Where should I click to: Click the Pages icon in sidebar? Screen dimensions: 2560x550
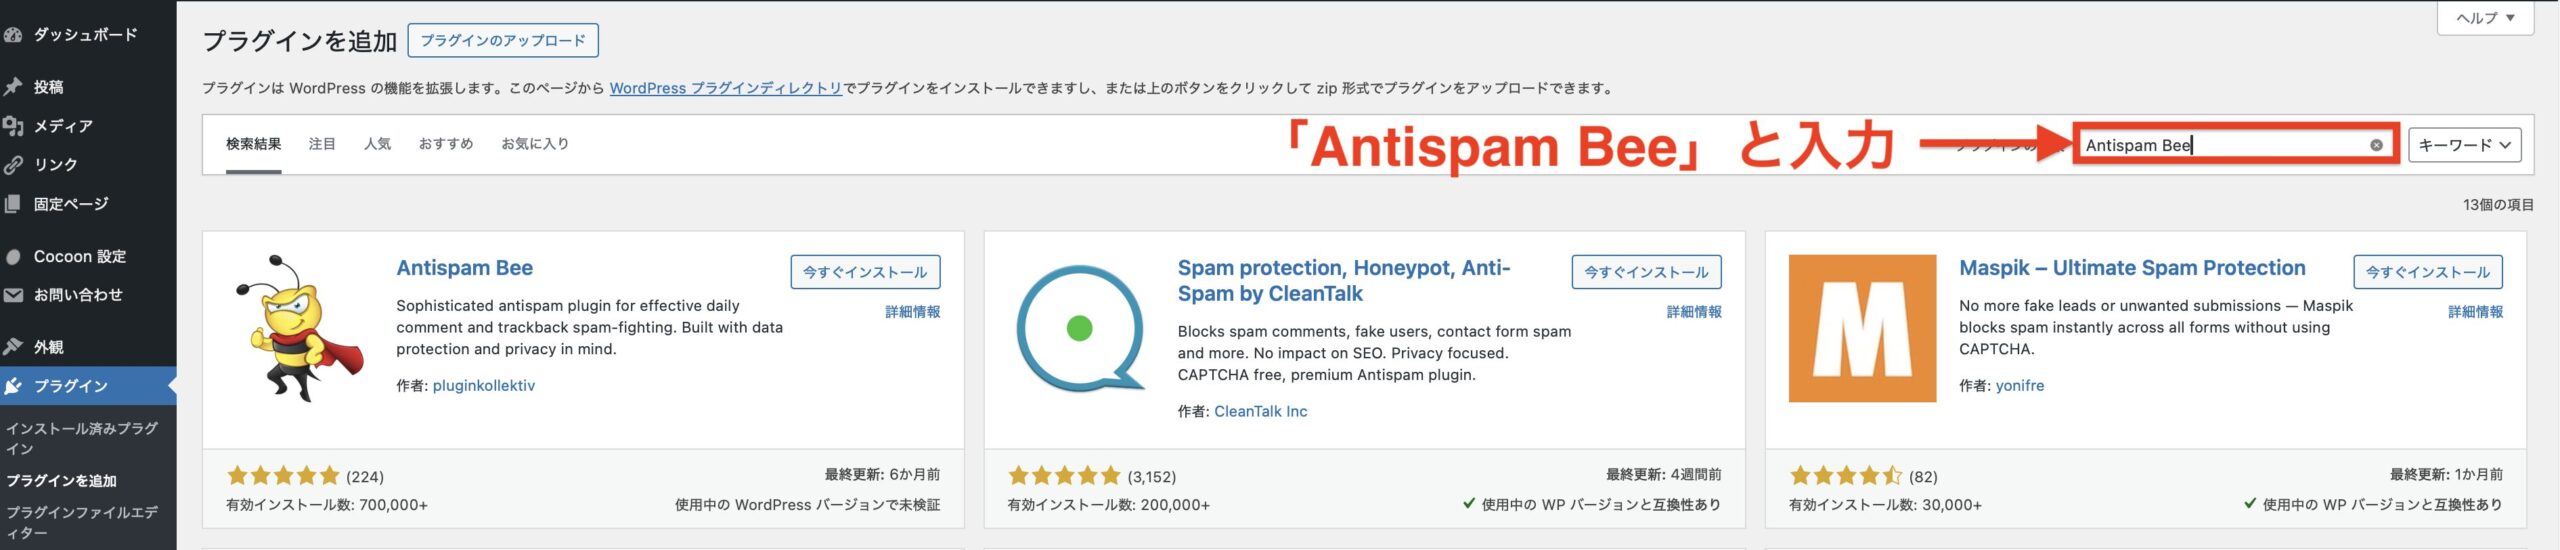[13, 204]
